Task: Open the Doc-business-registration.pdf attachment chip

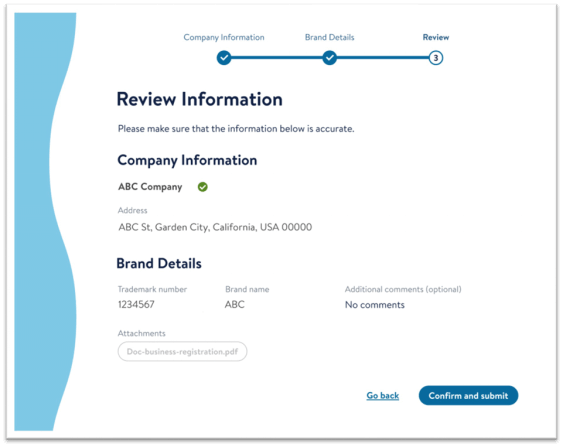Action: (x=182, y=351)
